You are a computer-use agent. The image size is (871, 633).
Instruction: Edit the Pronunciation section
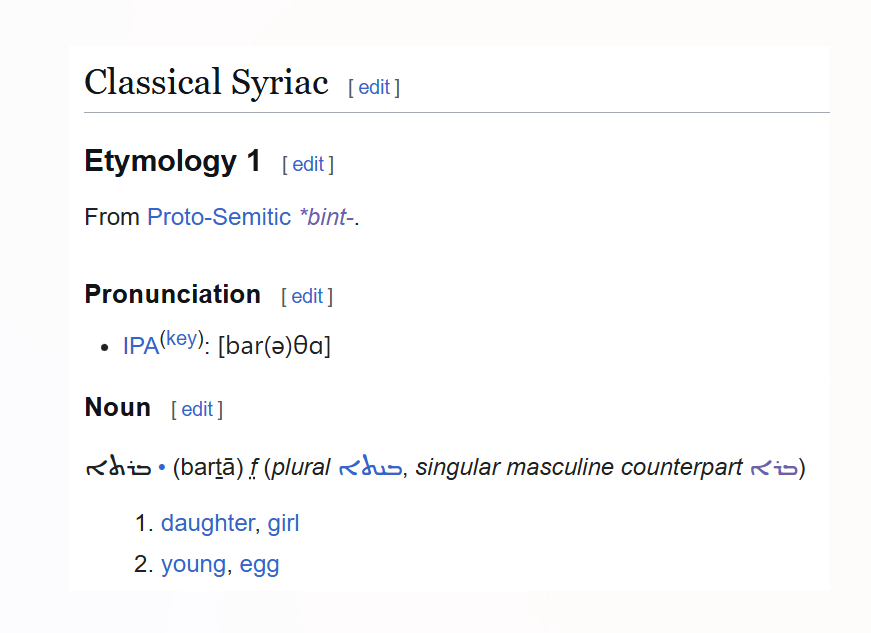pyautogui.click(x=307, y=296)
